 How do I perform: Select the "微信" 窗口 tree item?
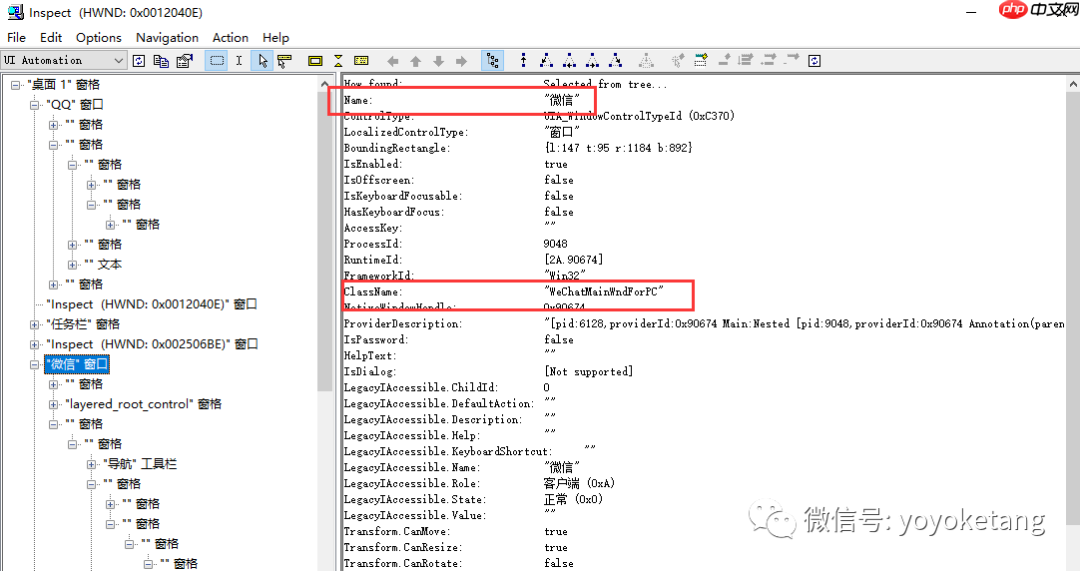coord(77,364)
